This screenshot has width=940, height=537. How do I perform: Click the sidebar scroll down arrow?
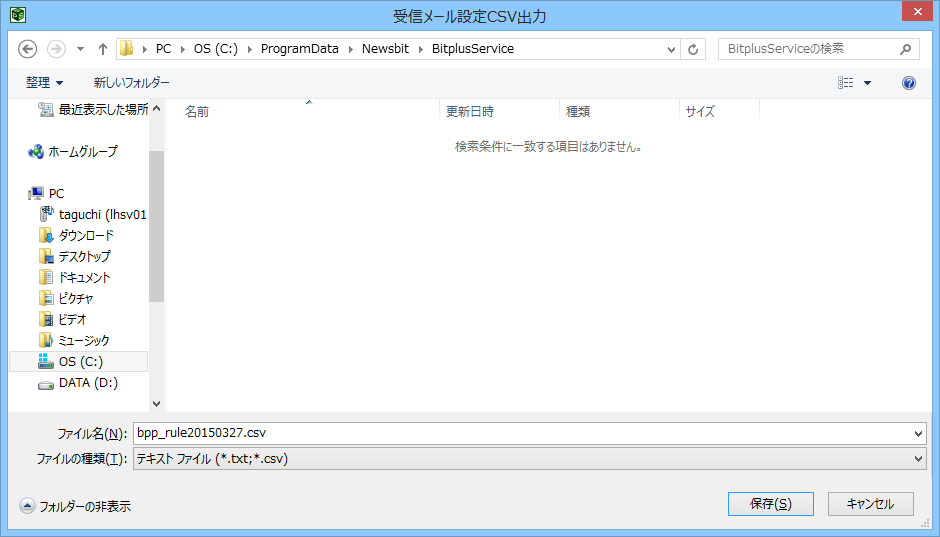coord(156,403)
